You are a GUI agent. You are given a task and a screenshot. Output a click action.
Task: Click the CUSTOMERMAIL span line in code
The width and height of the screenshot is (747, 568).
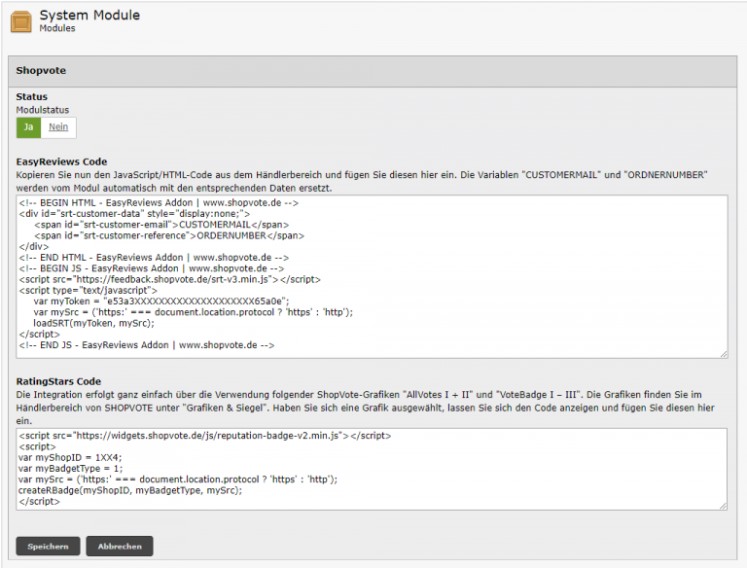(162, 224)
